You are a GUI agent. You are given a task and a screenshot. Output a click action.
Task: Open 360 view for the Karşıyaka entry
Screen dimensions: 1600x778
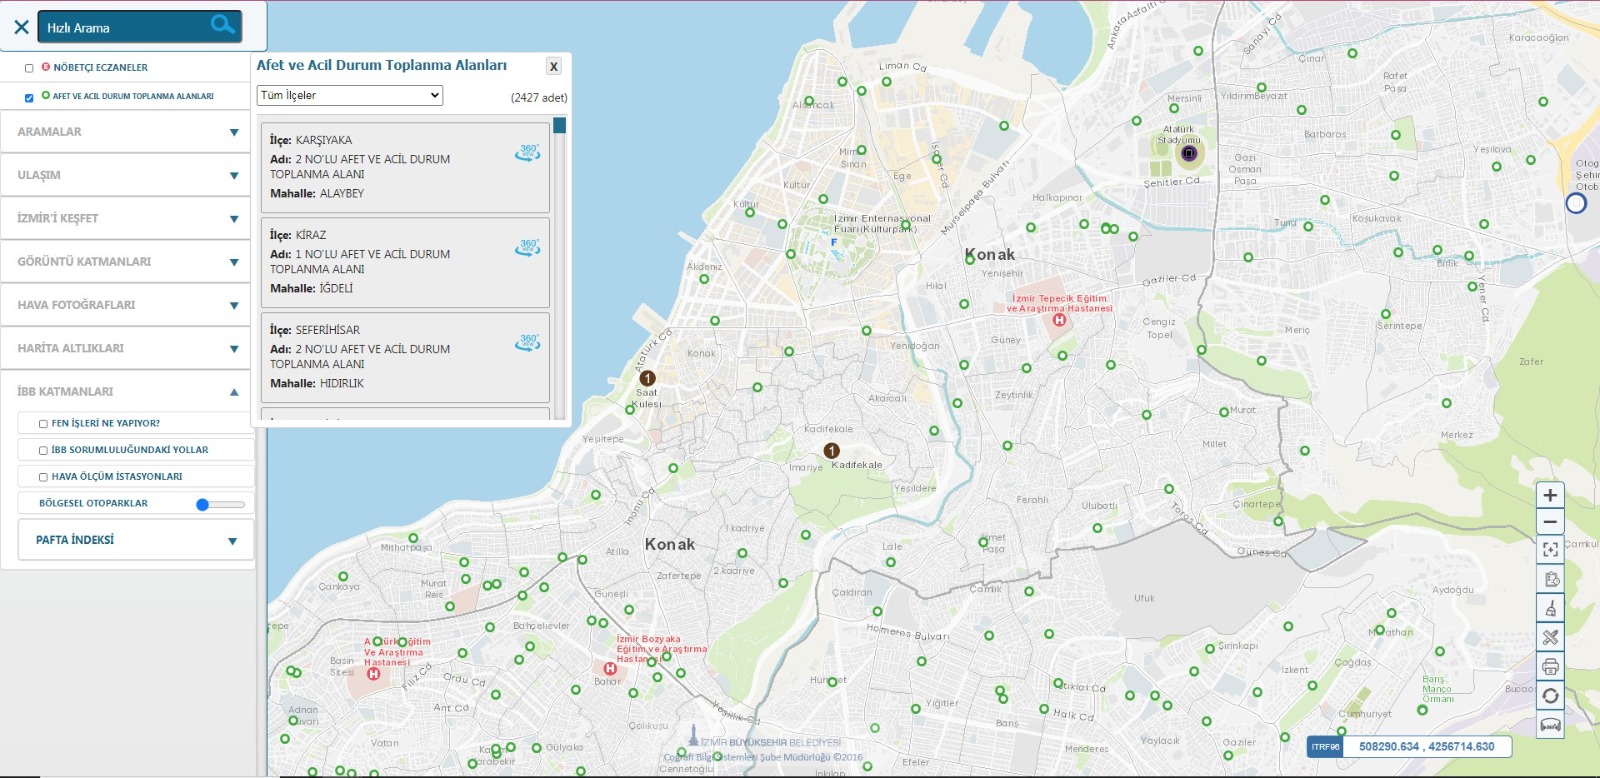528,152
